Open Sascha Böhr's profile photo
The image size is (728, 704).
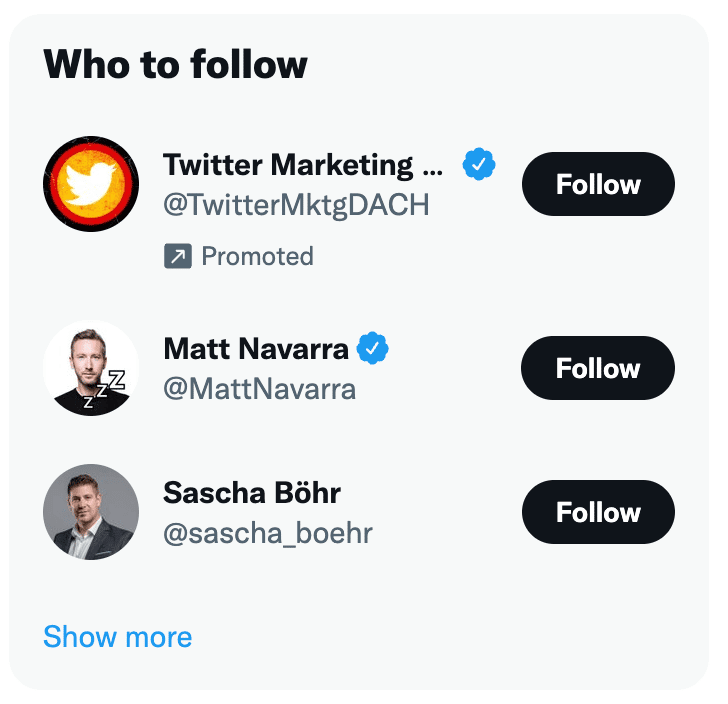[91, 512]
